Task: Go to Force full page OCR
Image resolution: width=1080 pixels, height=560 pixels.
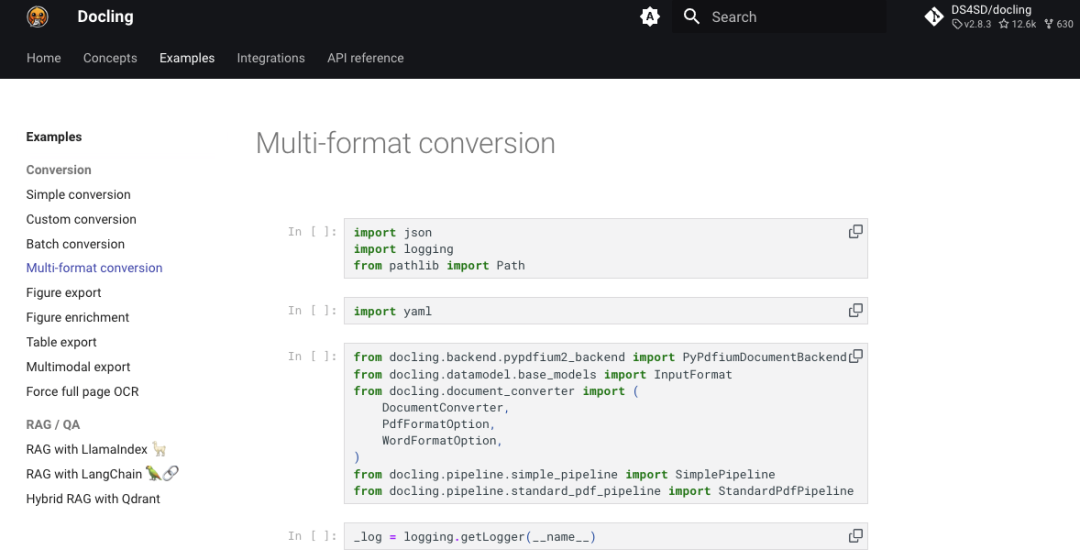Action: [x=82, y=392]
